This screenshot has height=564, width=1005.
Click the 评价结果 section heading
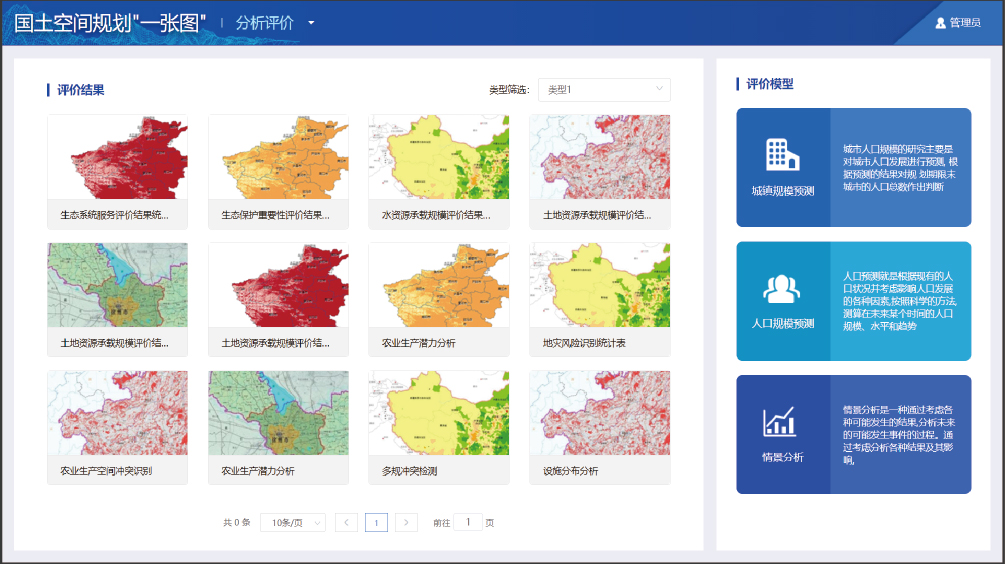tap(81, 90)
